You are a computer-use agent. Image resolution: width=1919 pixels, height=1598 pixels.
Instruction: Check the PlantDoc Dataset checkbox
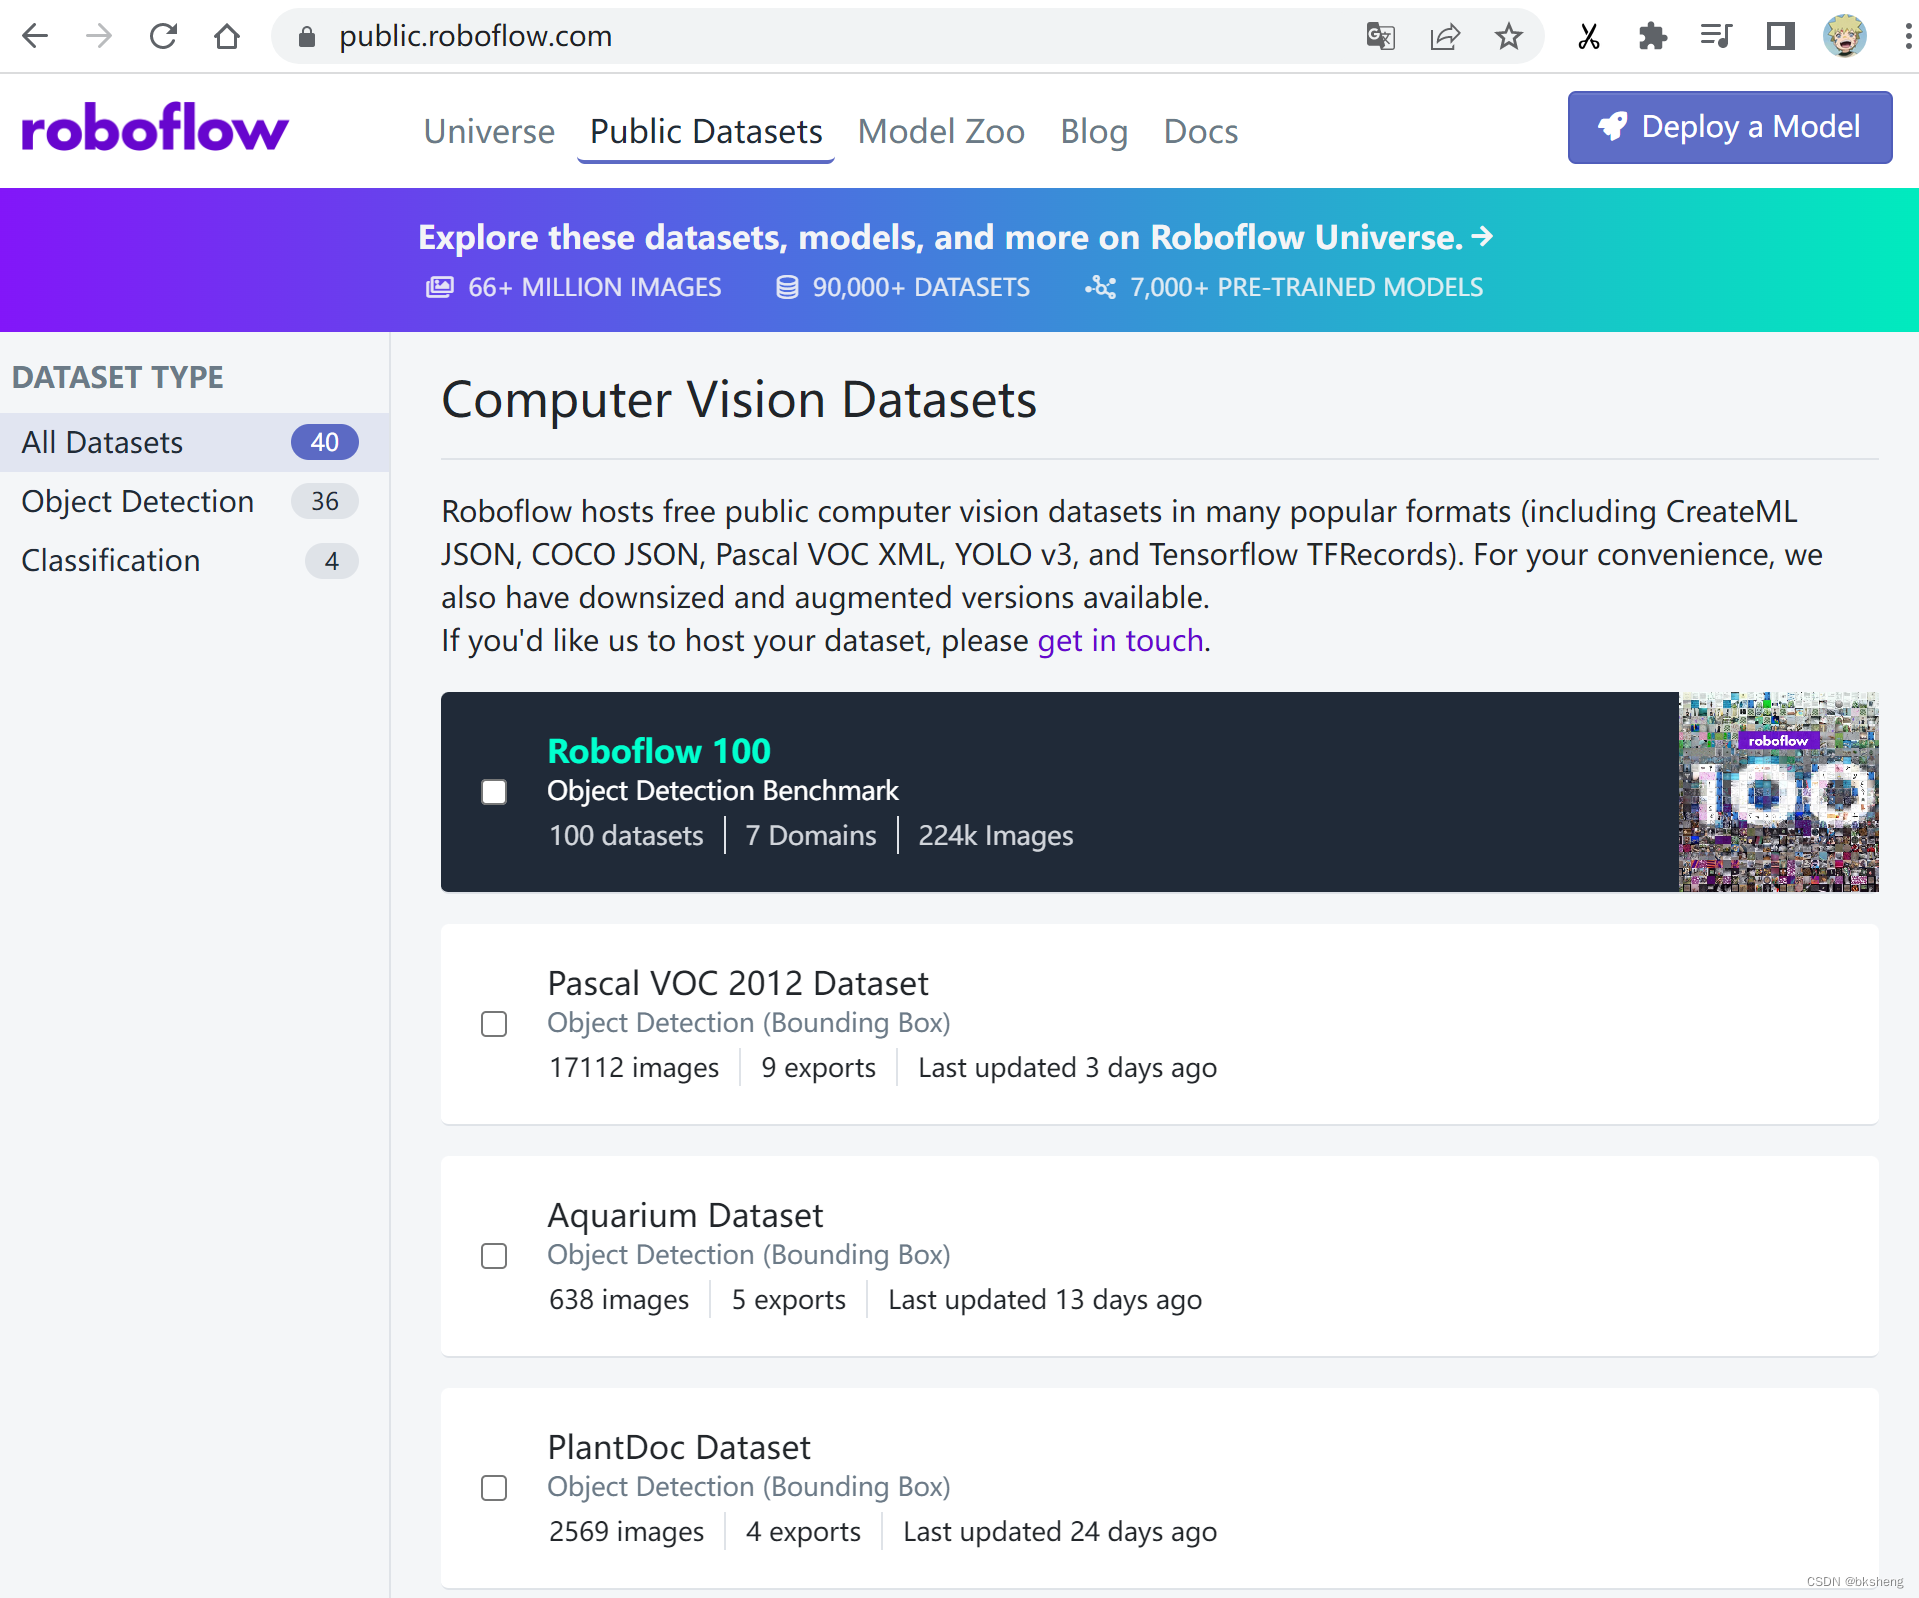(x=494, y=1488)
